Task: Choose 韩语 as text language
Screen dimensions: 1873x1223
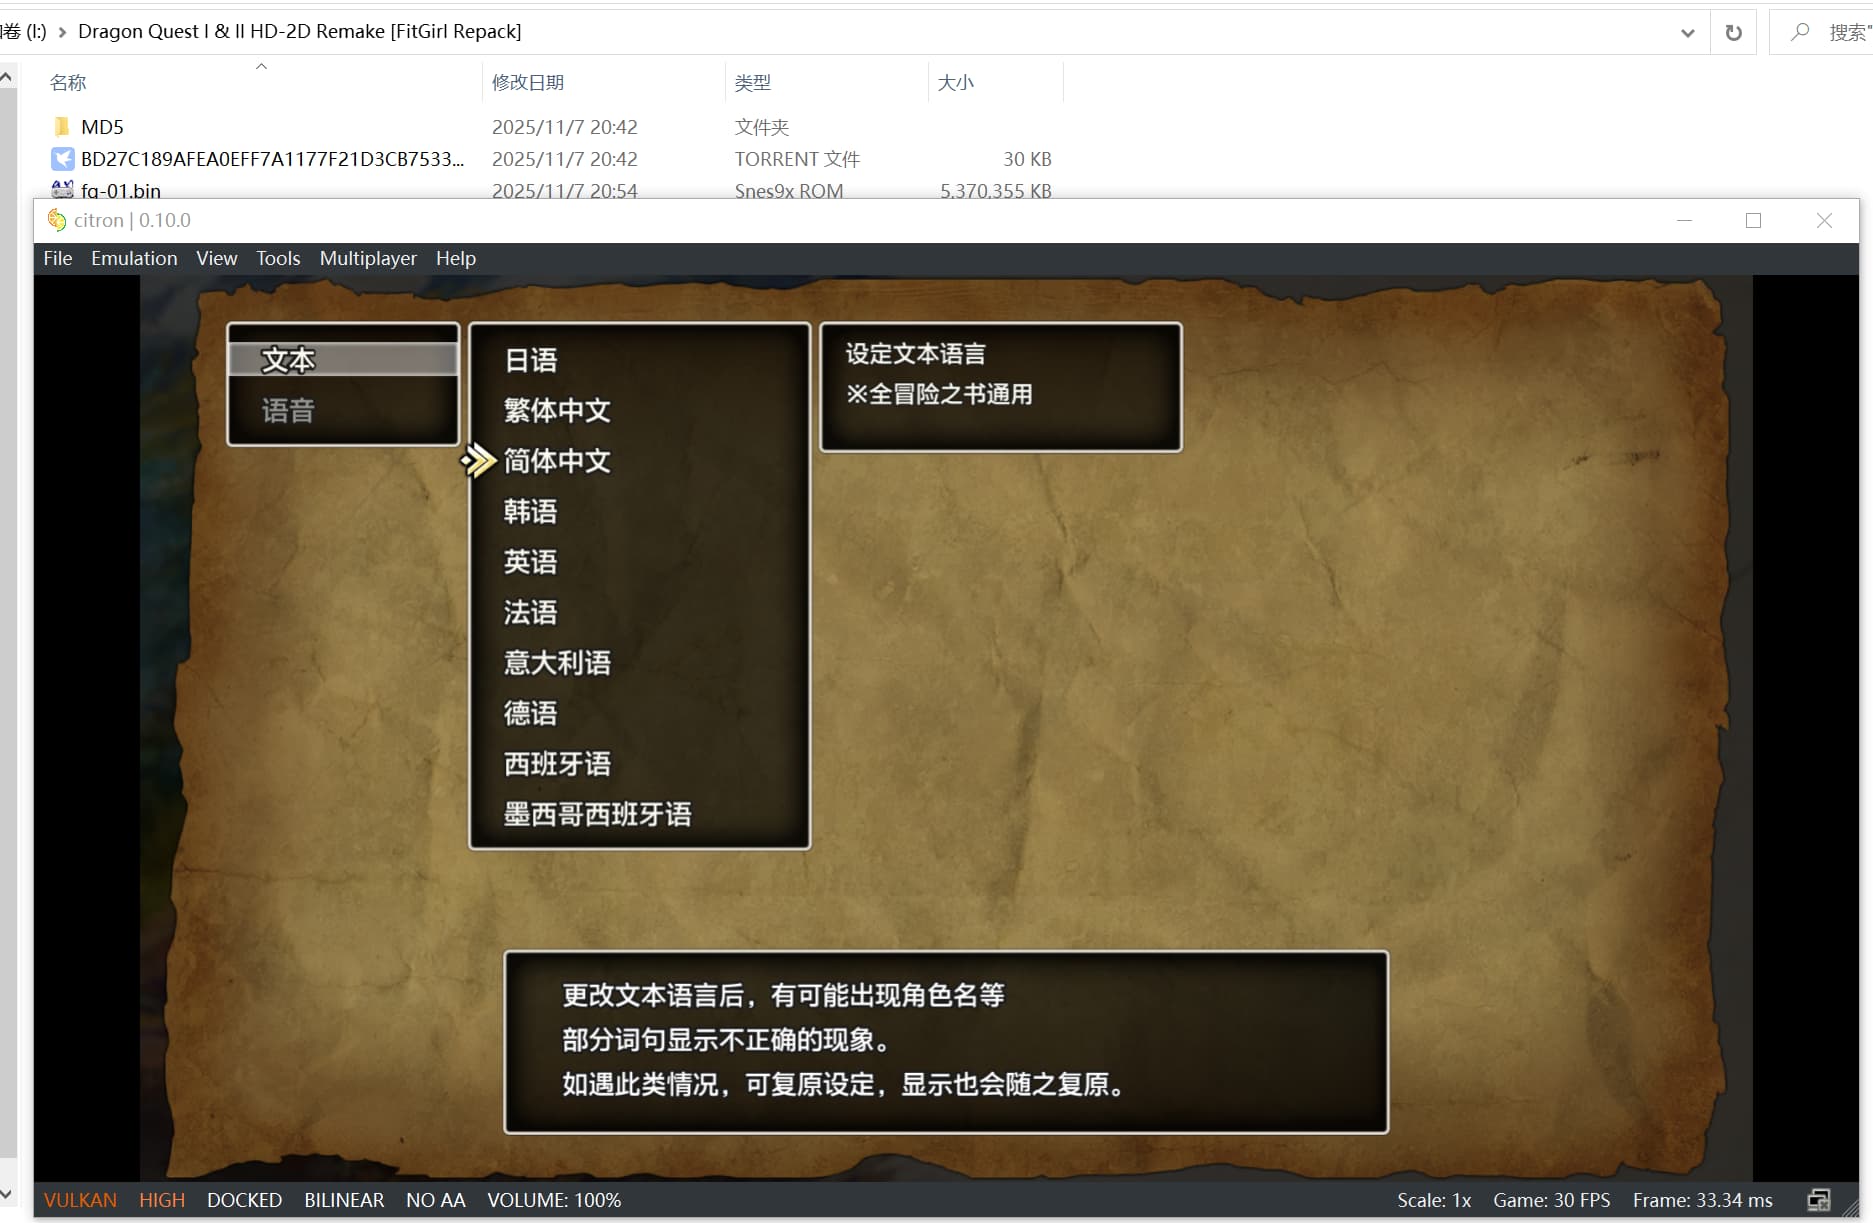Action: (531, 511)
